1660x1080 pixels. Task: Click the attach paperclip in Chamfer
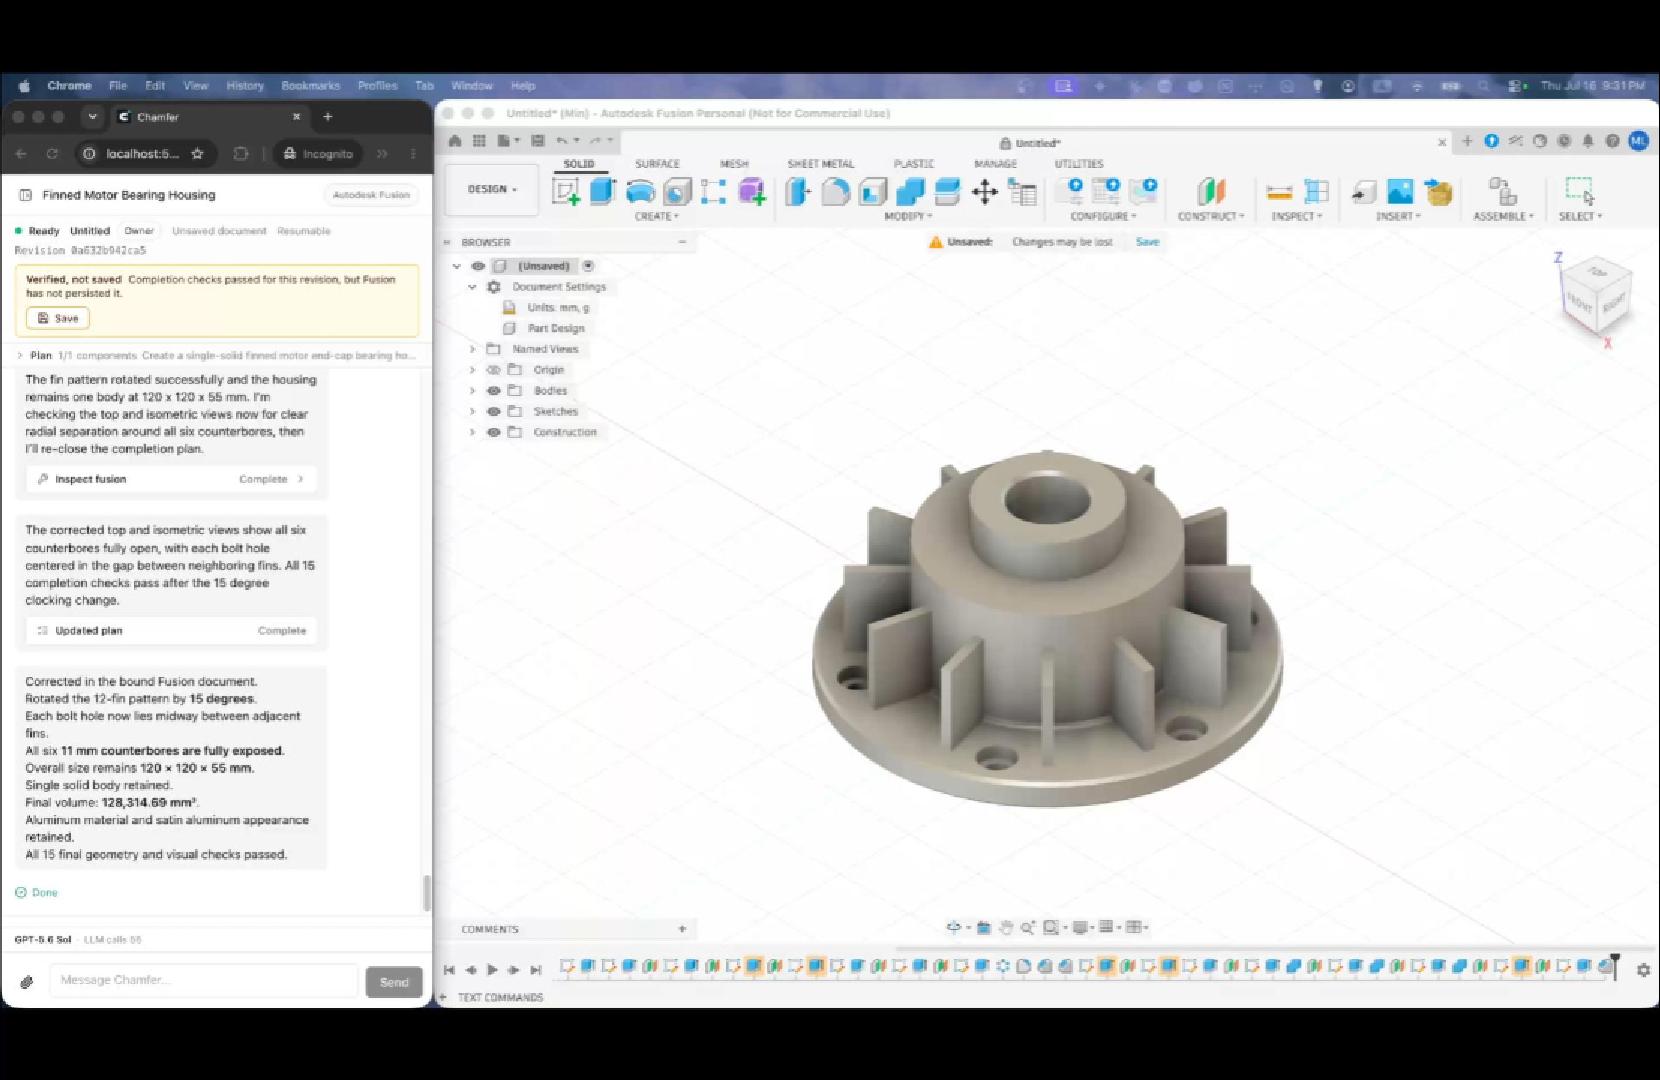pos(27,982)
